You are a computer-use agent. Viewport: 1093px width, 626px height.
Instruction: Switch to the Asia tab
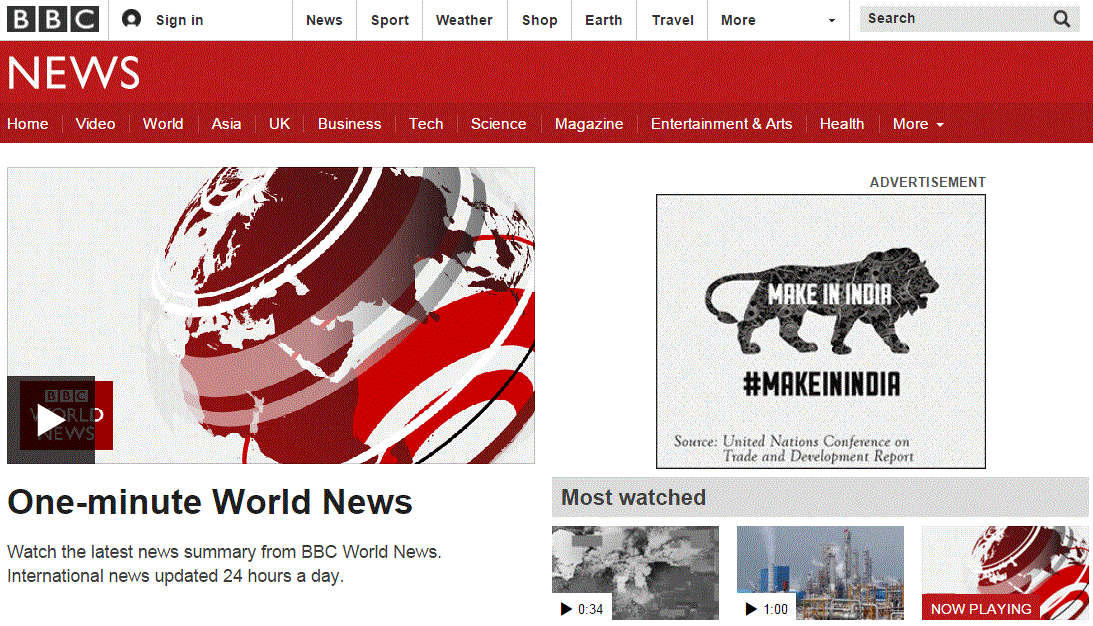click(x=227, y=124)
